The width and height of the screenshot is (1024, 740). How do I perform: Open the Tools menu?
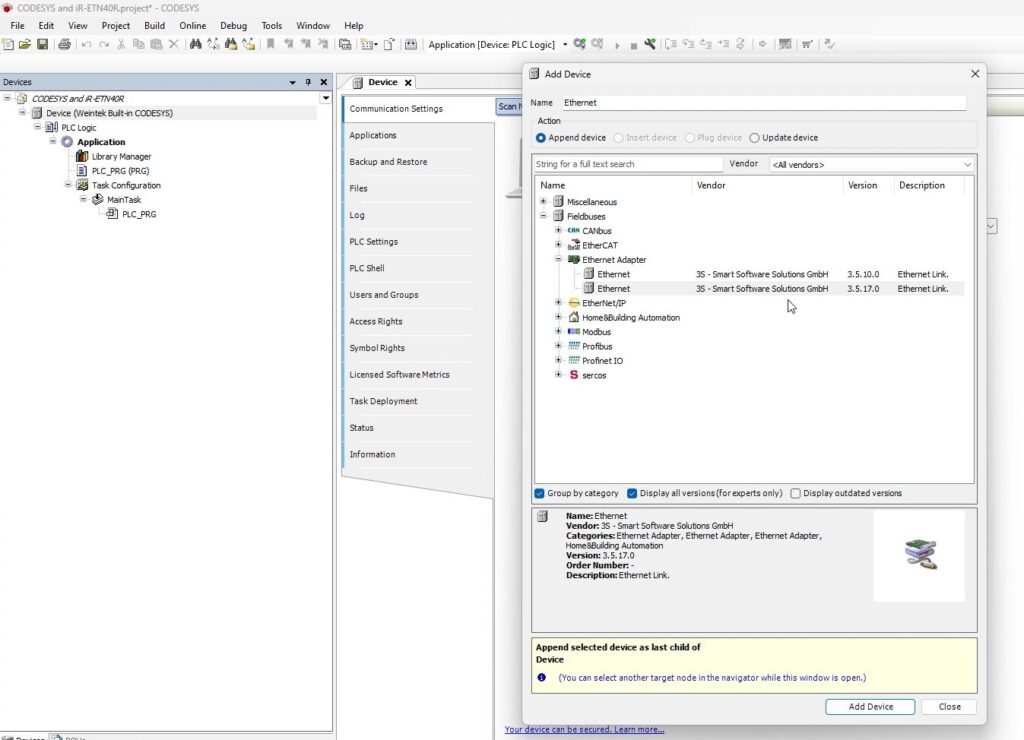[x=272, y=25]
